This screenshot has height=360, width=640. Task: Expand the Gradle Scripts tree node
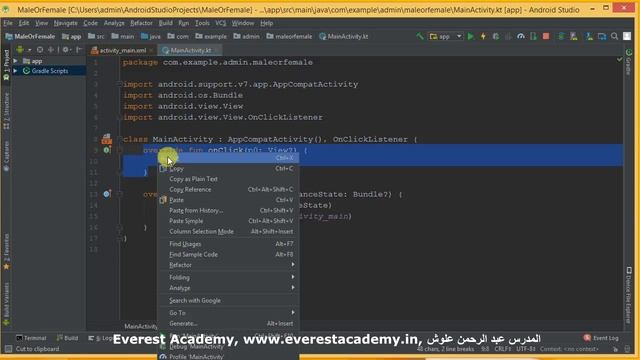[16, 71]
